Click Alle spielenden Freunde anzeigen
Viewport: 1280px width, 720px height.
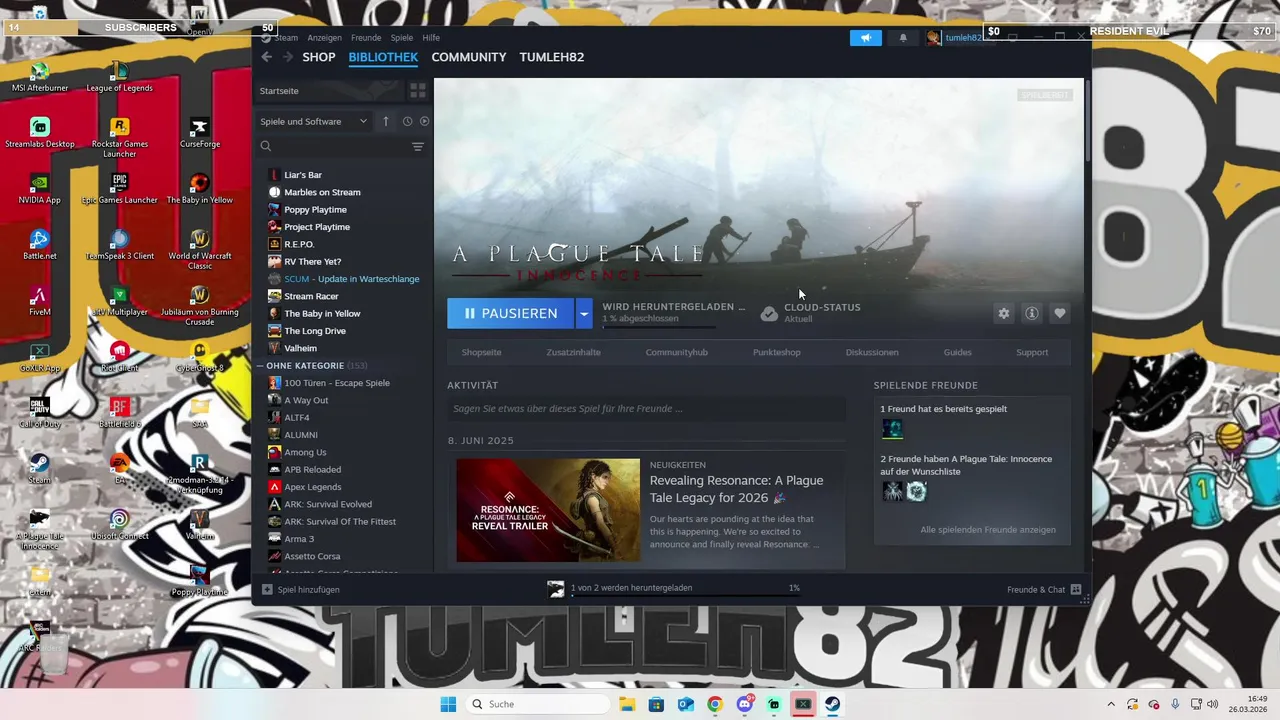(988, 530)
